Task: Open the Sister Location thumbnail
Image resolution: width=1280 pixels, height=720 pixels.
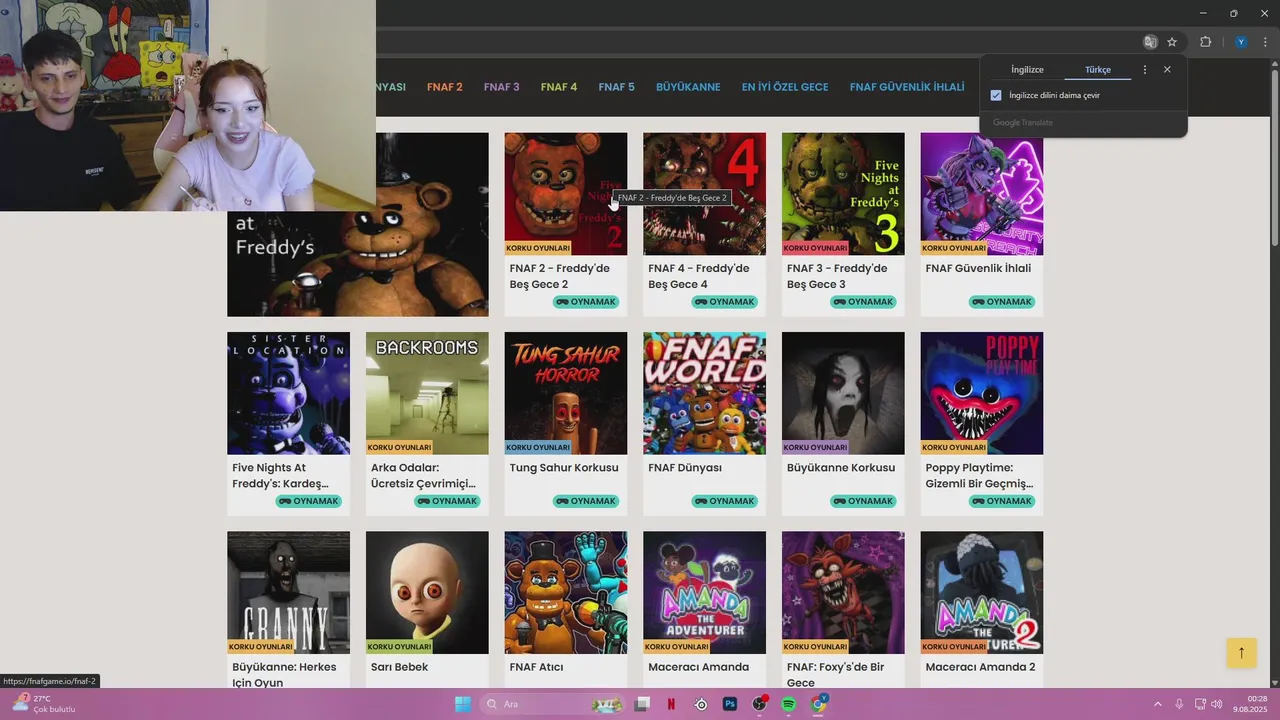Action: 288,393
